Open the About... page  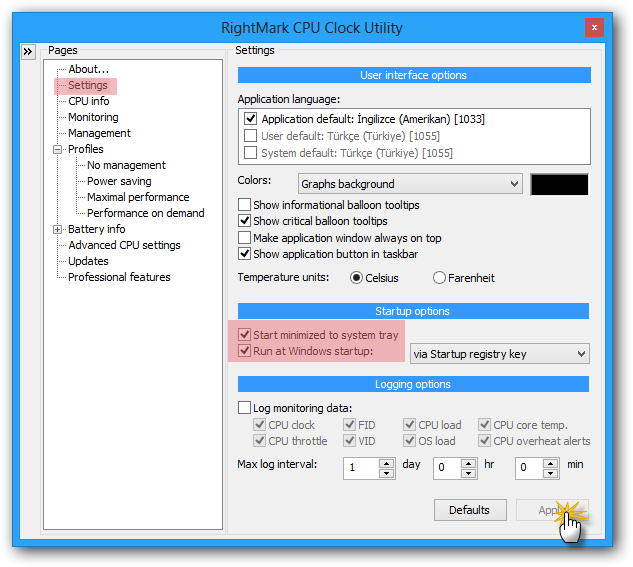tap(88, 69)
